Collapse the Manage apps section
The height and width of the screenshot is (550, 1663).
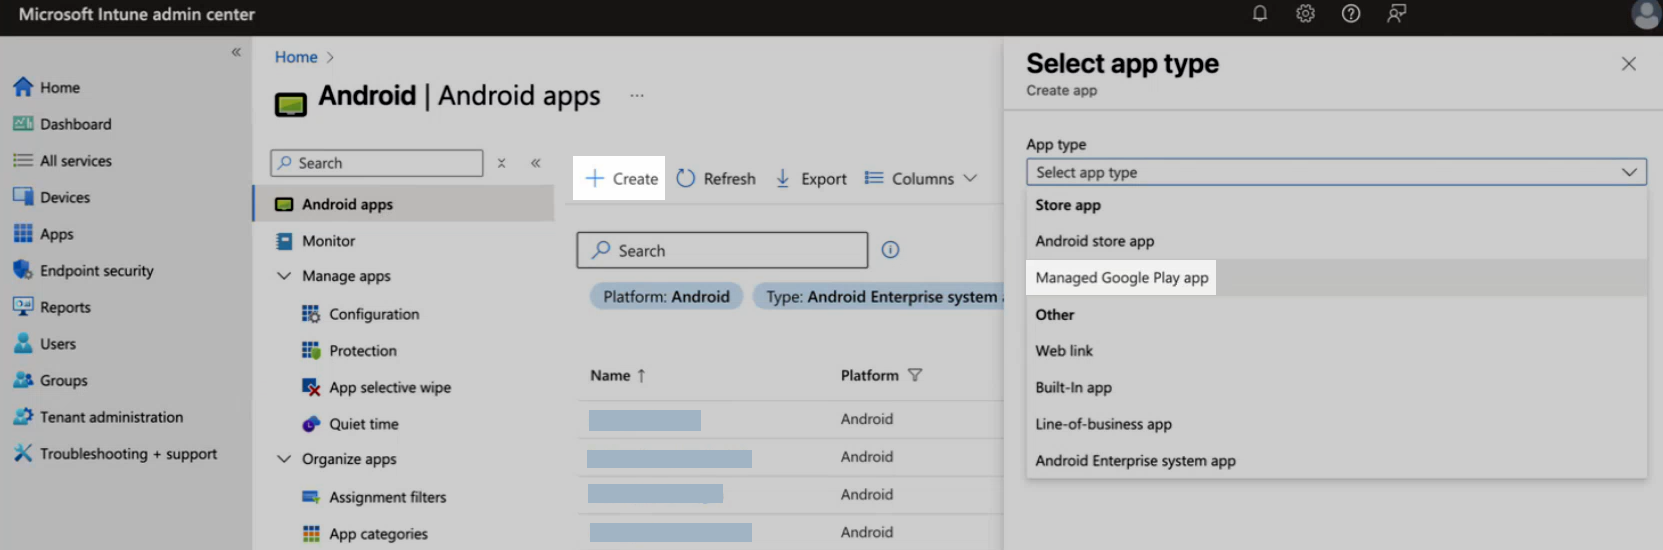click(284, 276)
